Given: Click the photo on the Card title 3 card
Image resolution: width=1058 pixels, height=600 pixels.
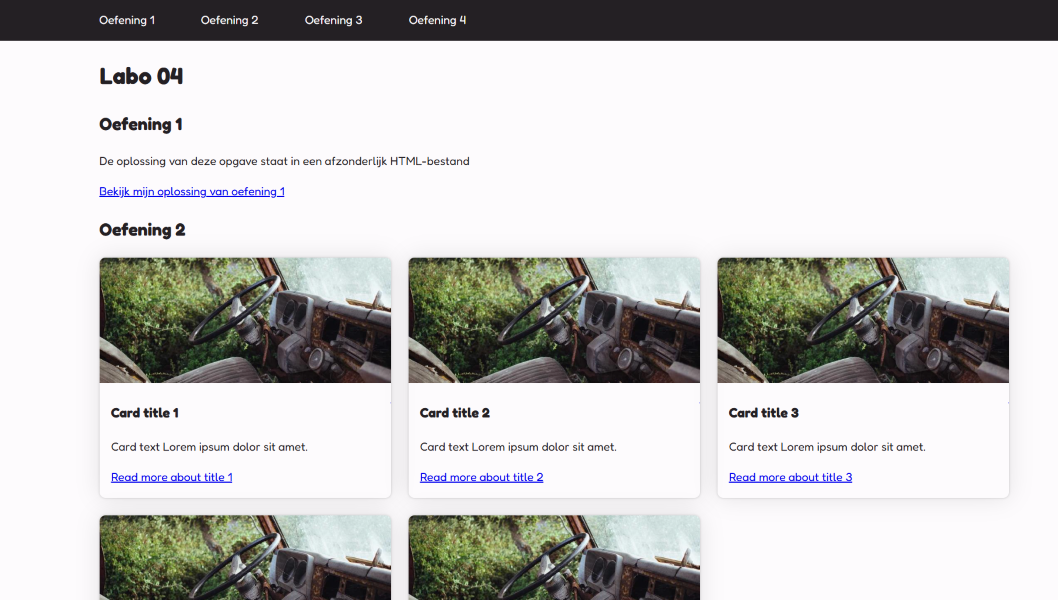Looking at the screenshot, I should click(x=863, y=320).
